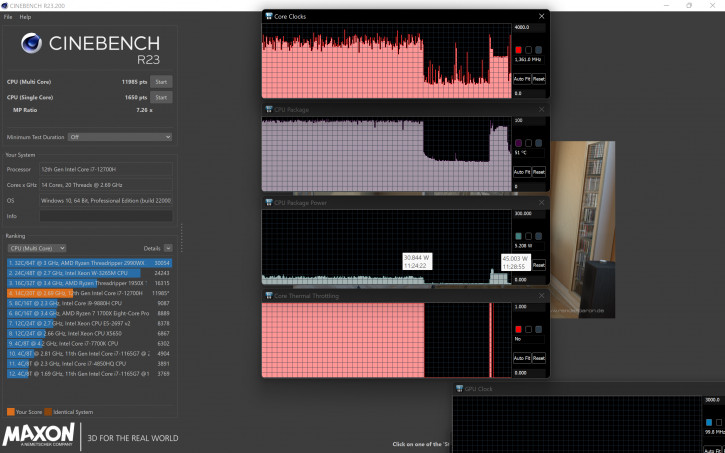Click the 30.844 W tooltip in power graph
The height and width of the screenshot is (453, 725).
(x=417, y=262)
